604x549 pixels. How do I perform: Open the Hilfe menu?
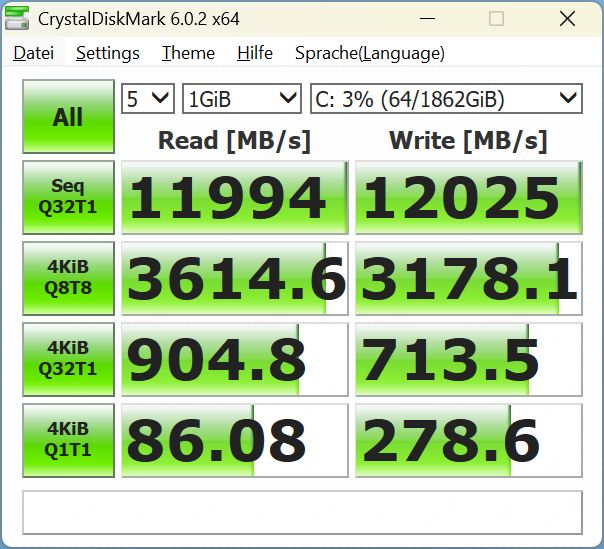coord(255,53)
